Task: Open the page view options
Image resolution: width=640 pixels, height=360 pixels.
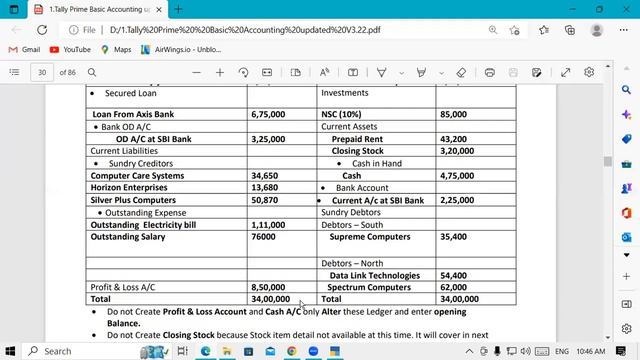Action: coord(296,72)
